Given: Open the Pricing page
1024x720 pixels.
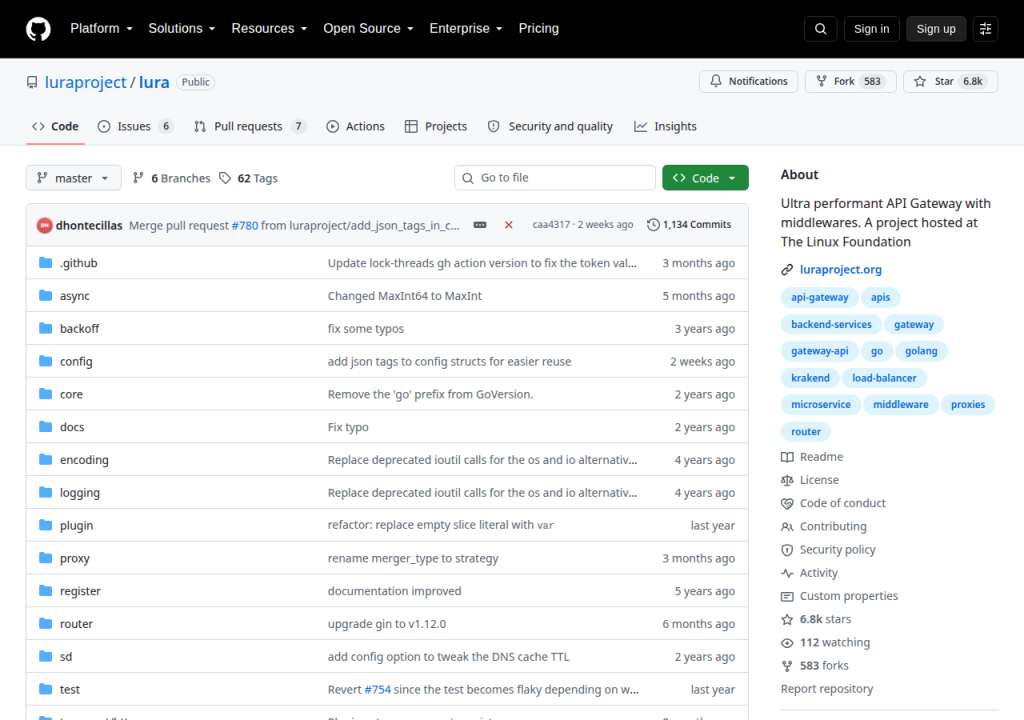Looking at the screenshot, I should click(x=539, y=29).
